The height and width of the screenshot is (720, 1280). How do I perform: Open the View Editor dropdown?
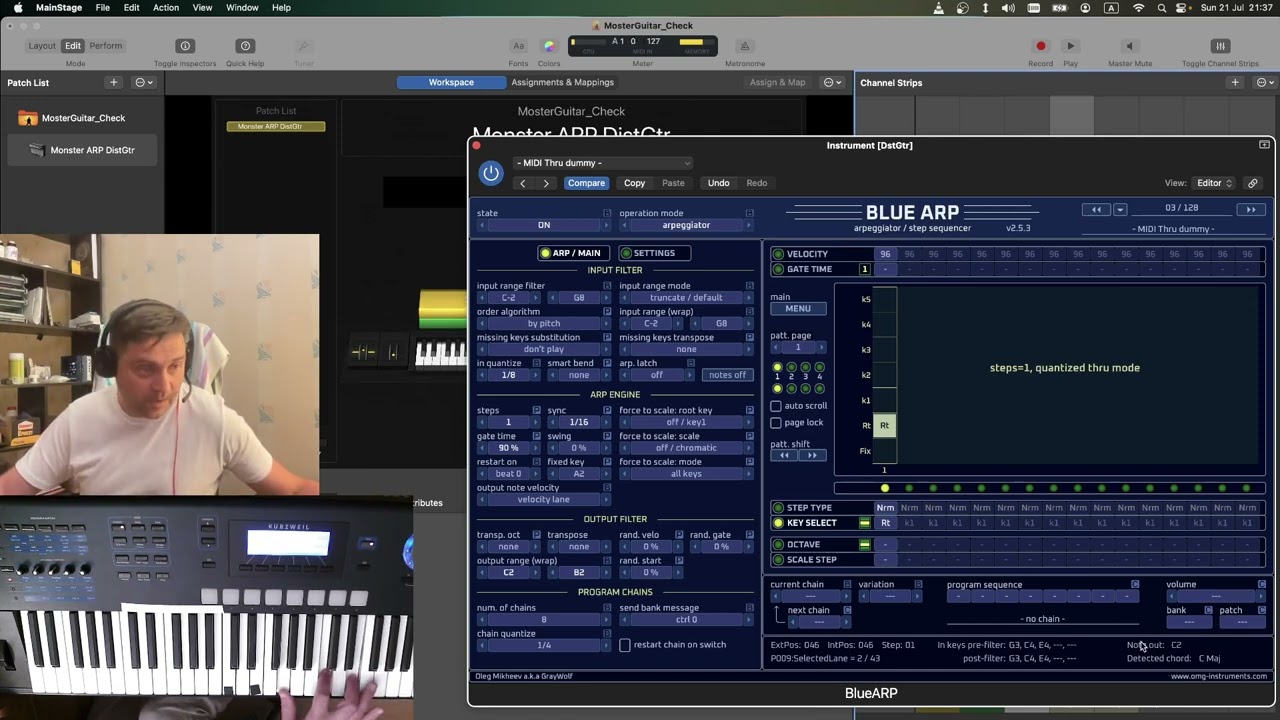tap(1214, 183)
